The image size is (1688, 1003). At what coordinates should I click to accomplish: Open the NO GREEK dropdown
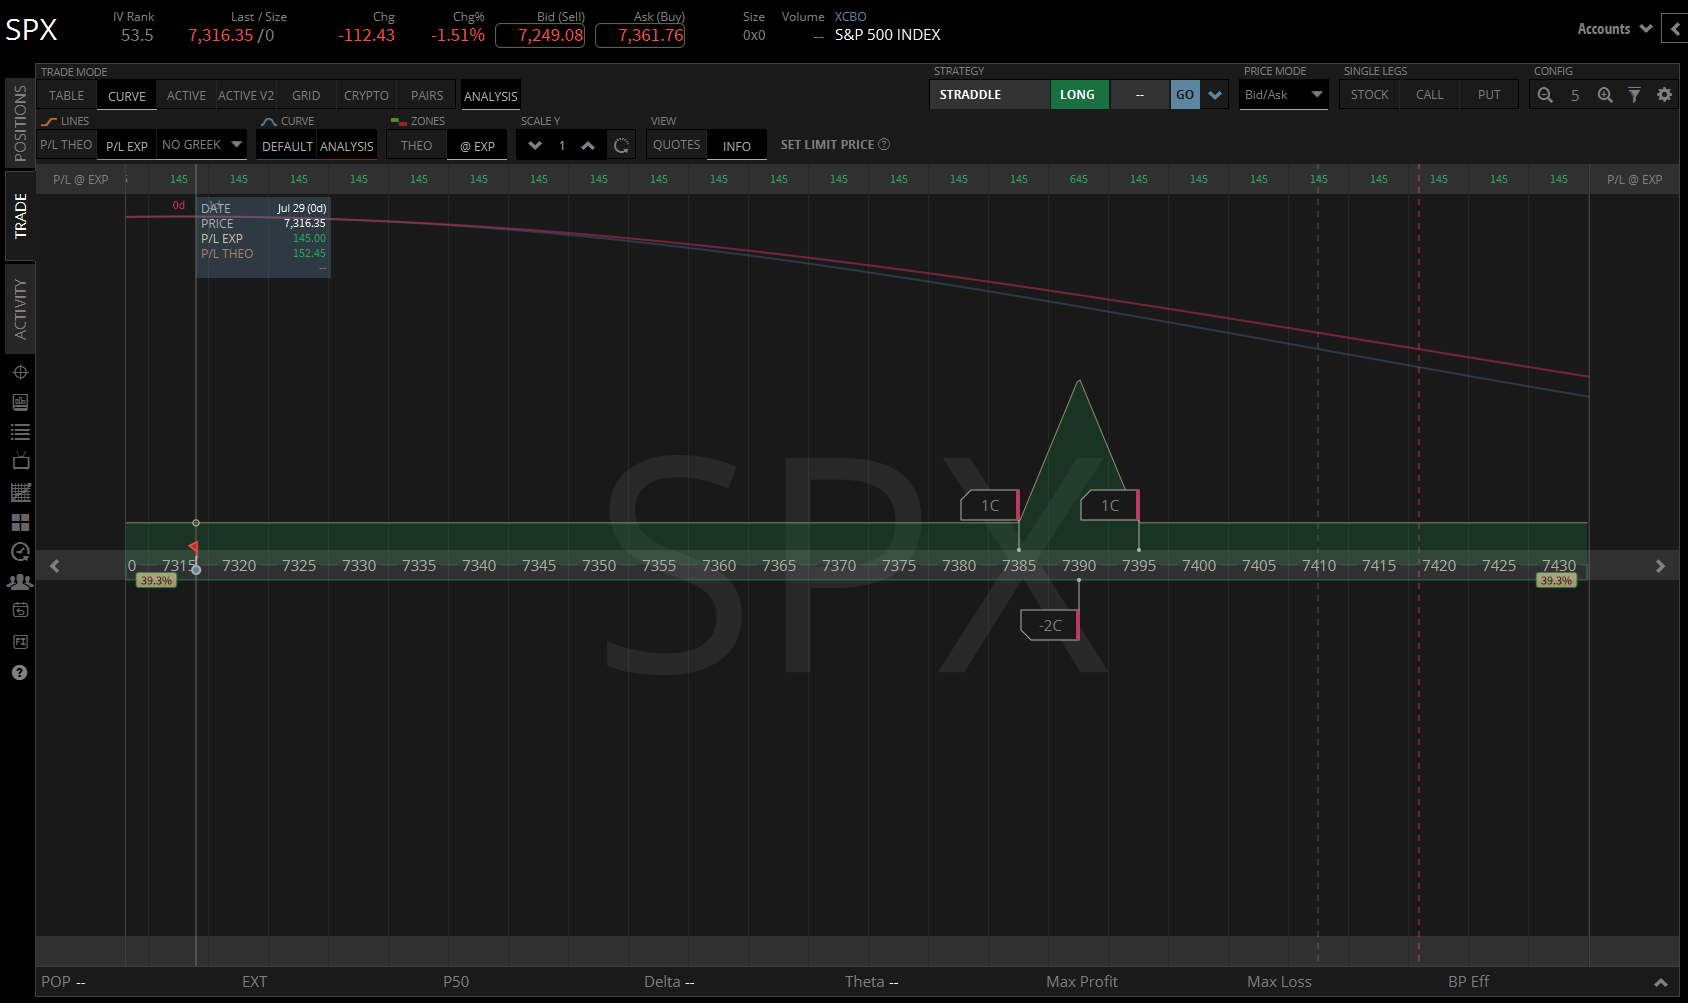[202, 144]
